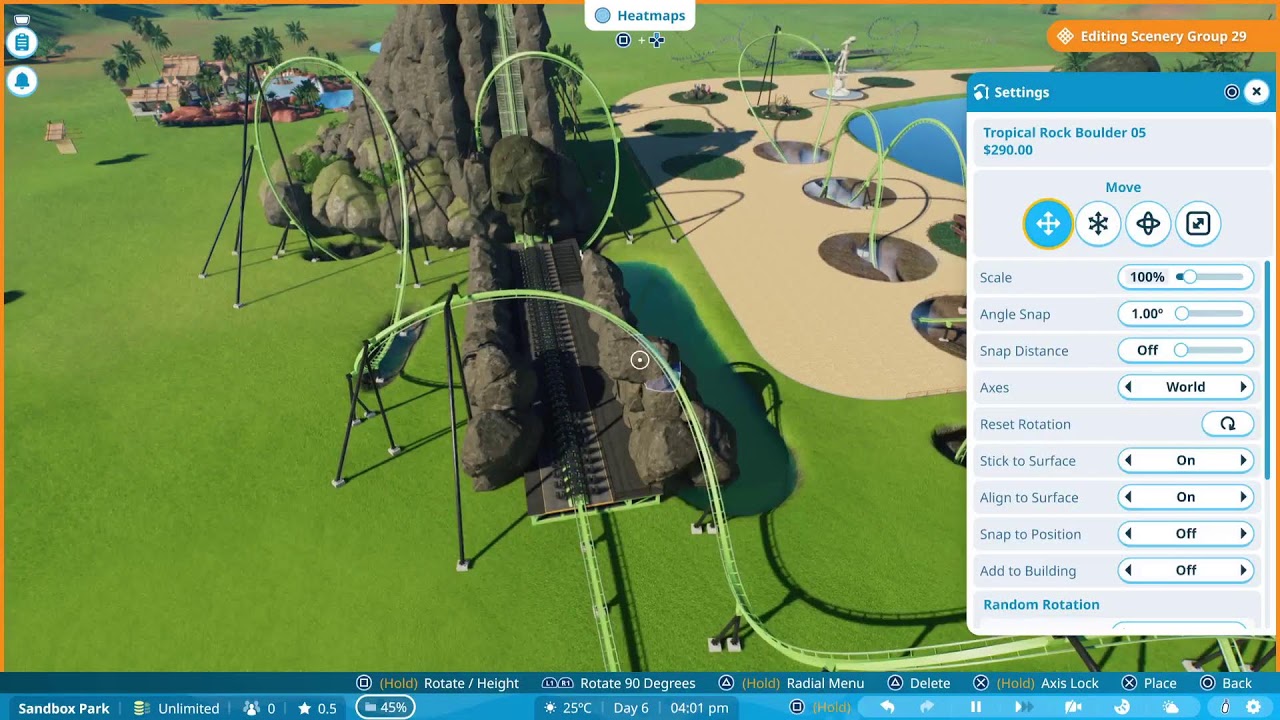Click the Snap Distance Off value
1280x720 pixels.
click(x=1147, y=350)
